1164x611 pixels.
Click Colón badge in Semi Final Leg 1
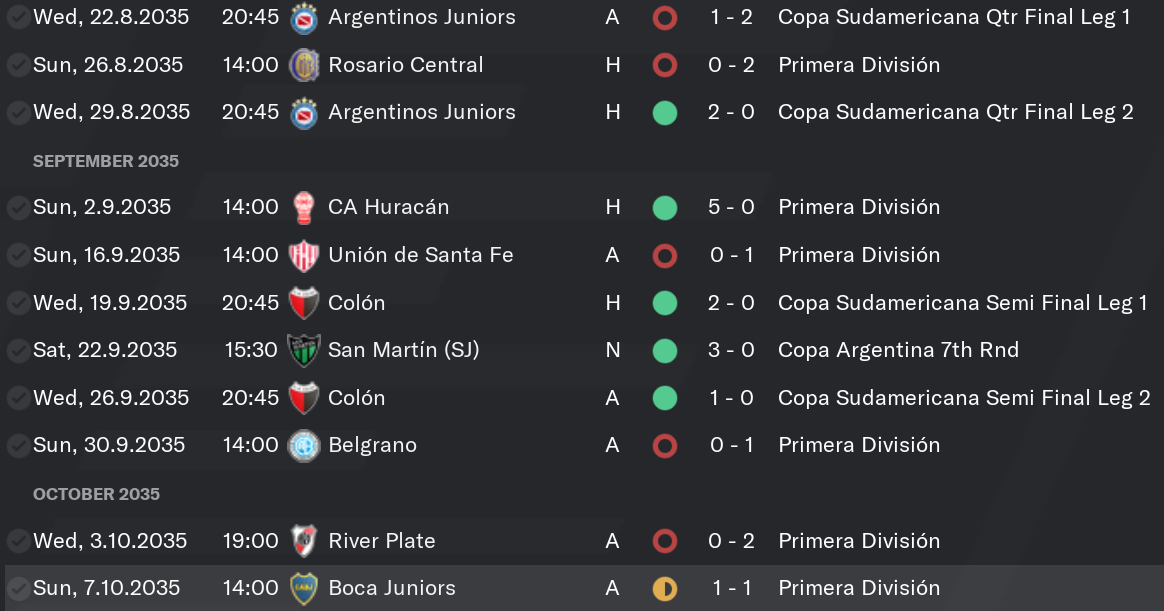304,303
